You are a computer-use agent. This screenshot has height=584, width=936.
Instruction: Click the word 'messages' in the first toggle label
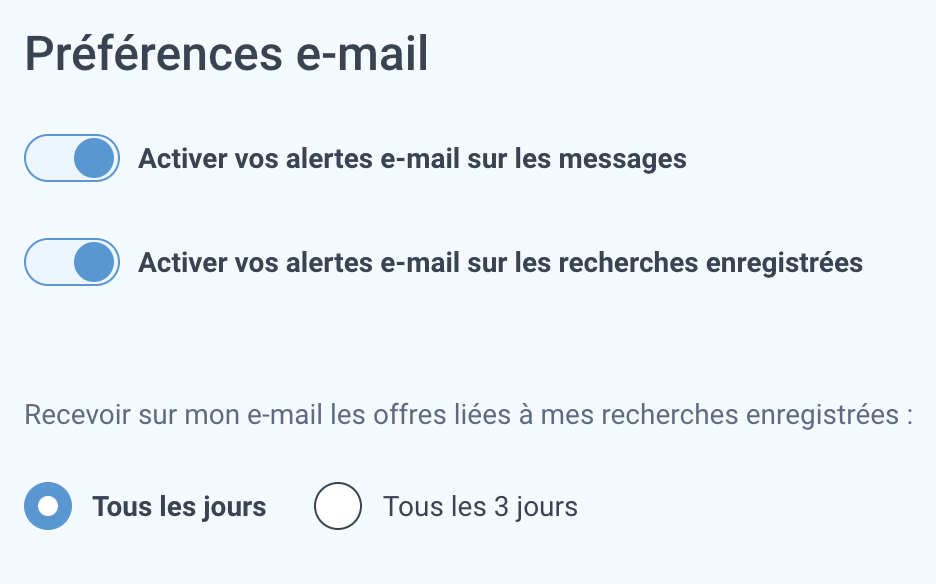pyautogui.click(x=623, y=160)
